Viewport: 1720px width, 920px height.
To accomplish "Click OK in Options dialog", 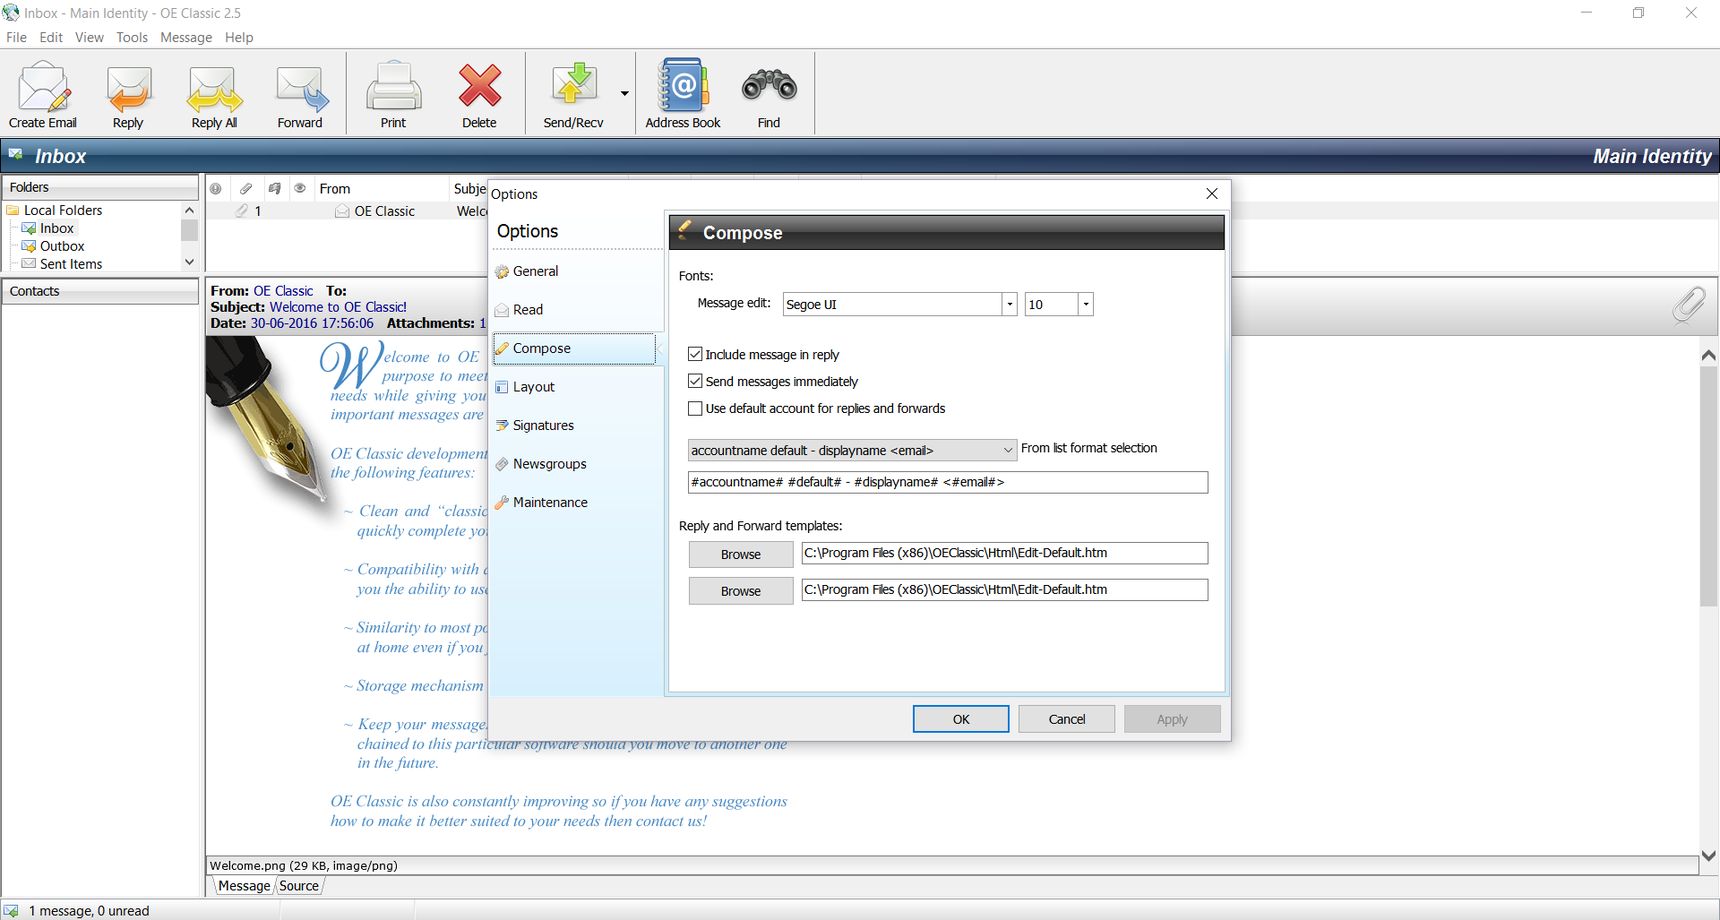I will click(x=961, y=719).
